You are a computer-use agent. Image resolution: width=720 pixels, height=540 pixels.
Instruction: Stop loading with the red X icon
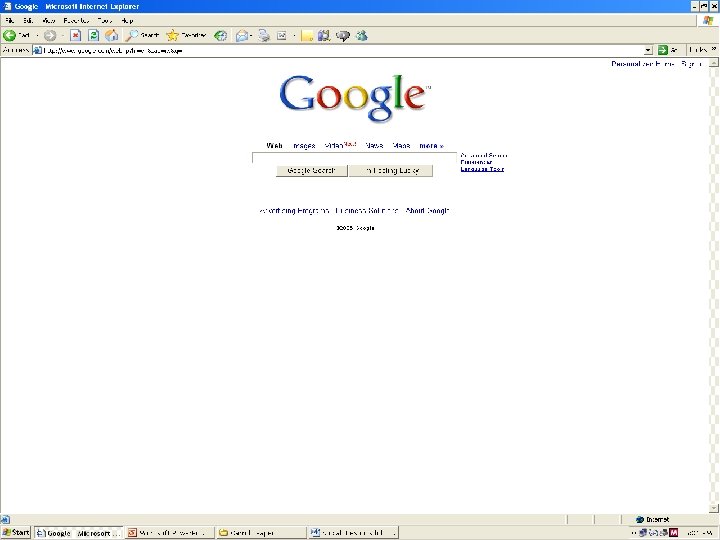[75, 35]
